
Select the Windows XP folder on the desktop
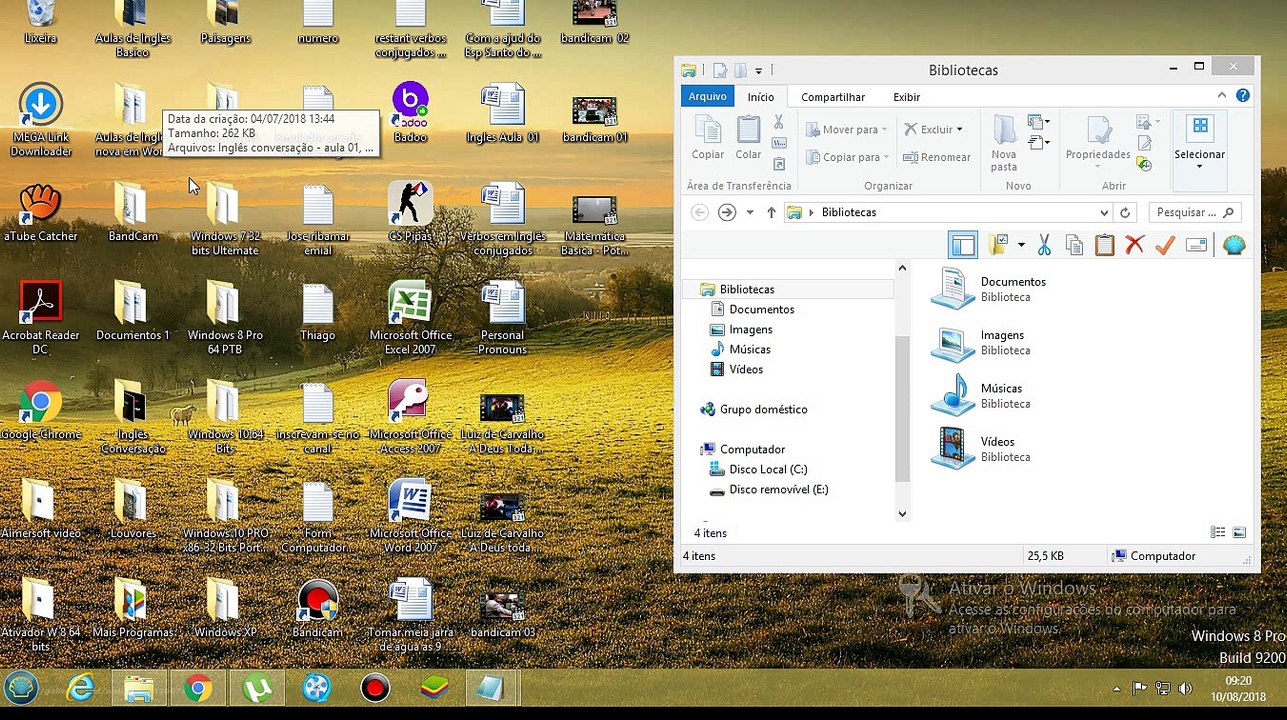[224, 609]
